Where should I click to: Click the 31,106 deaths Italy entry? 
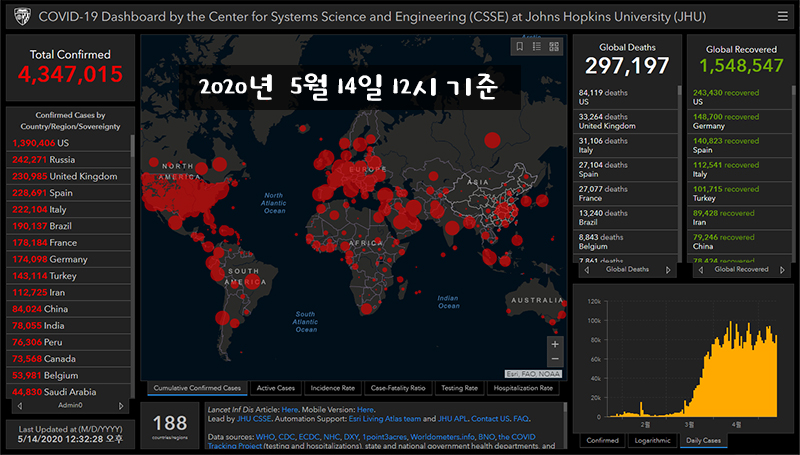click(626, 145)
